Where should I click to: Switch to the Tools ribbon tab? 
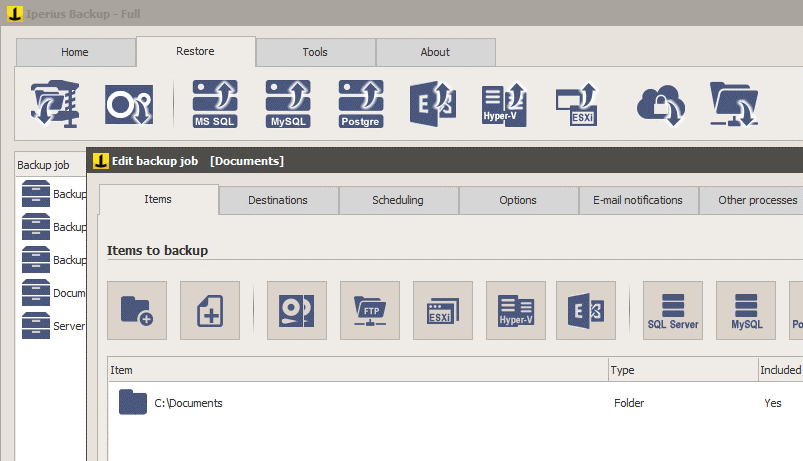(315, 52)
